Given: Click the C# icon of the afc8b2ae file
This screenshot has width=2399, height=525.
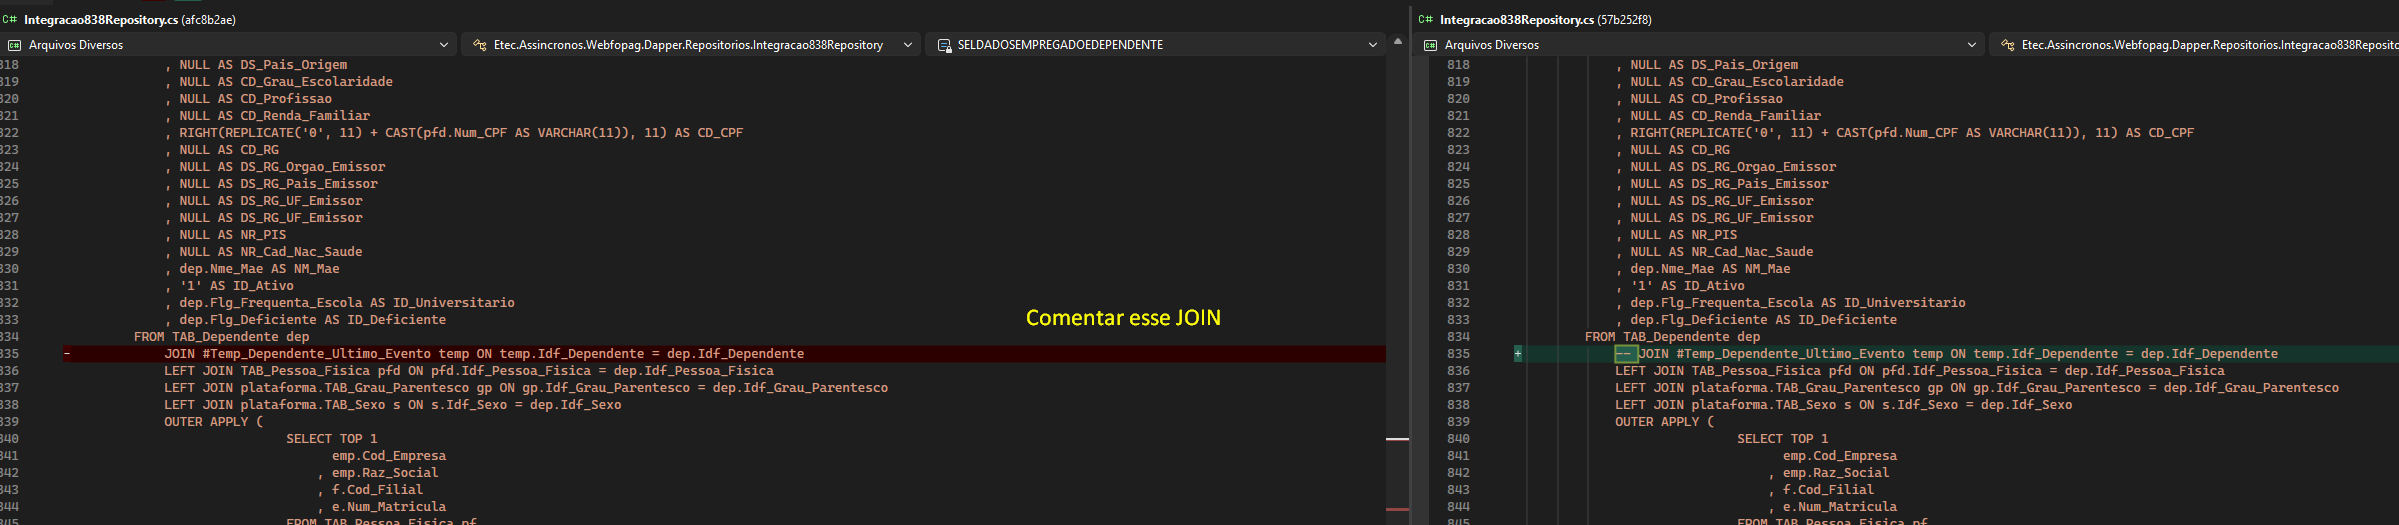Looking at the screenshot, I should pos(10,19).
